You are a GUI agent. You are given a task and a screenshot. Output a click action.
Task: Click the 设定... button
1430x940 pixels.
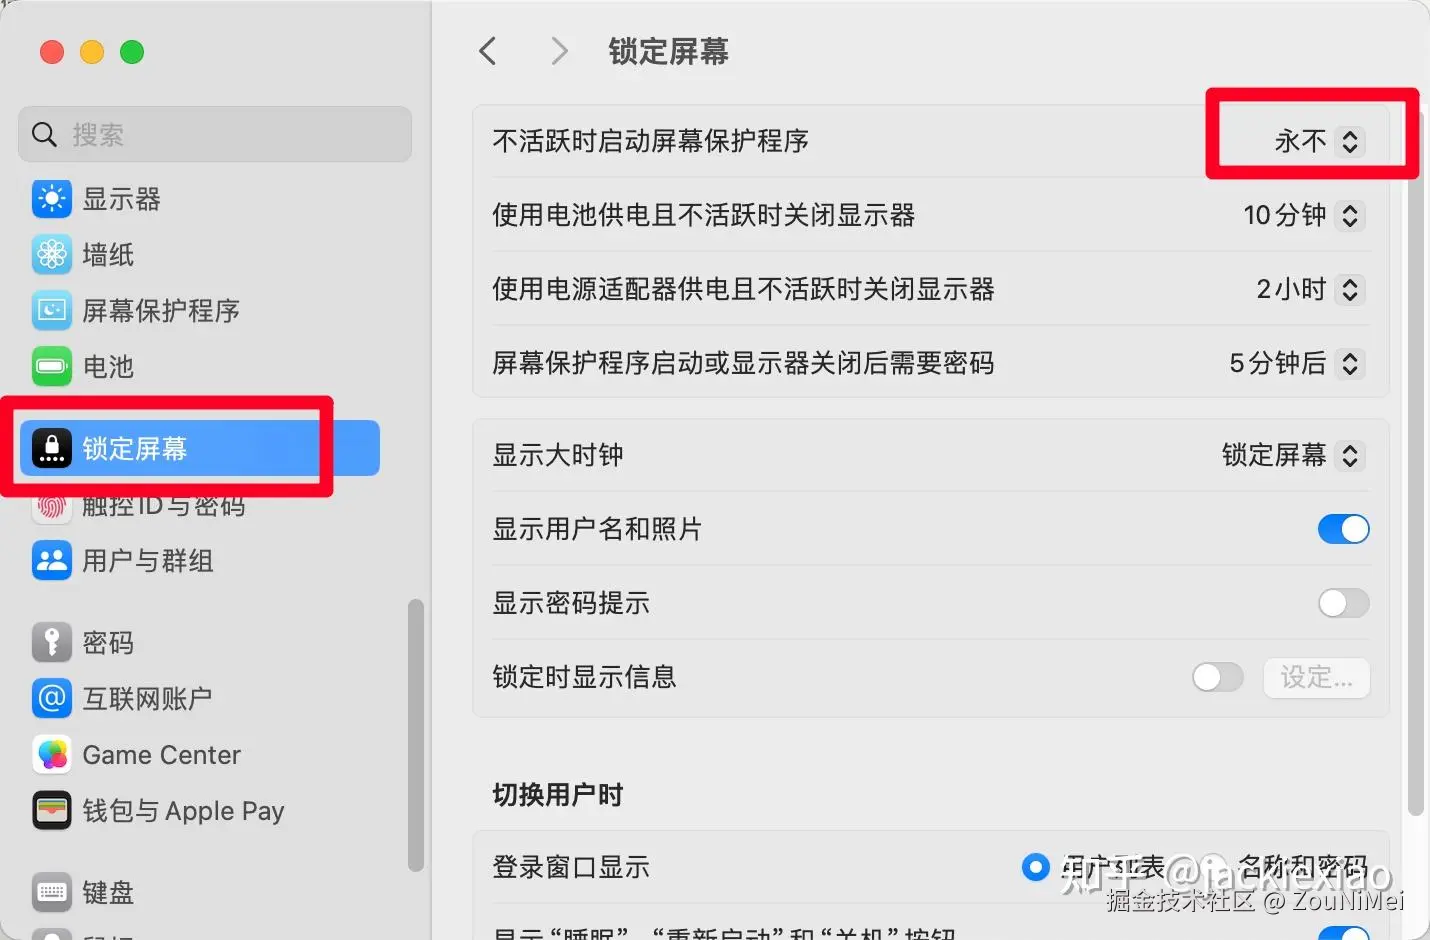tap(1316, 677)
